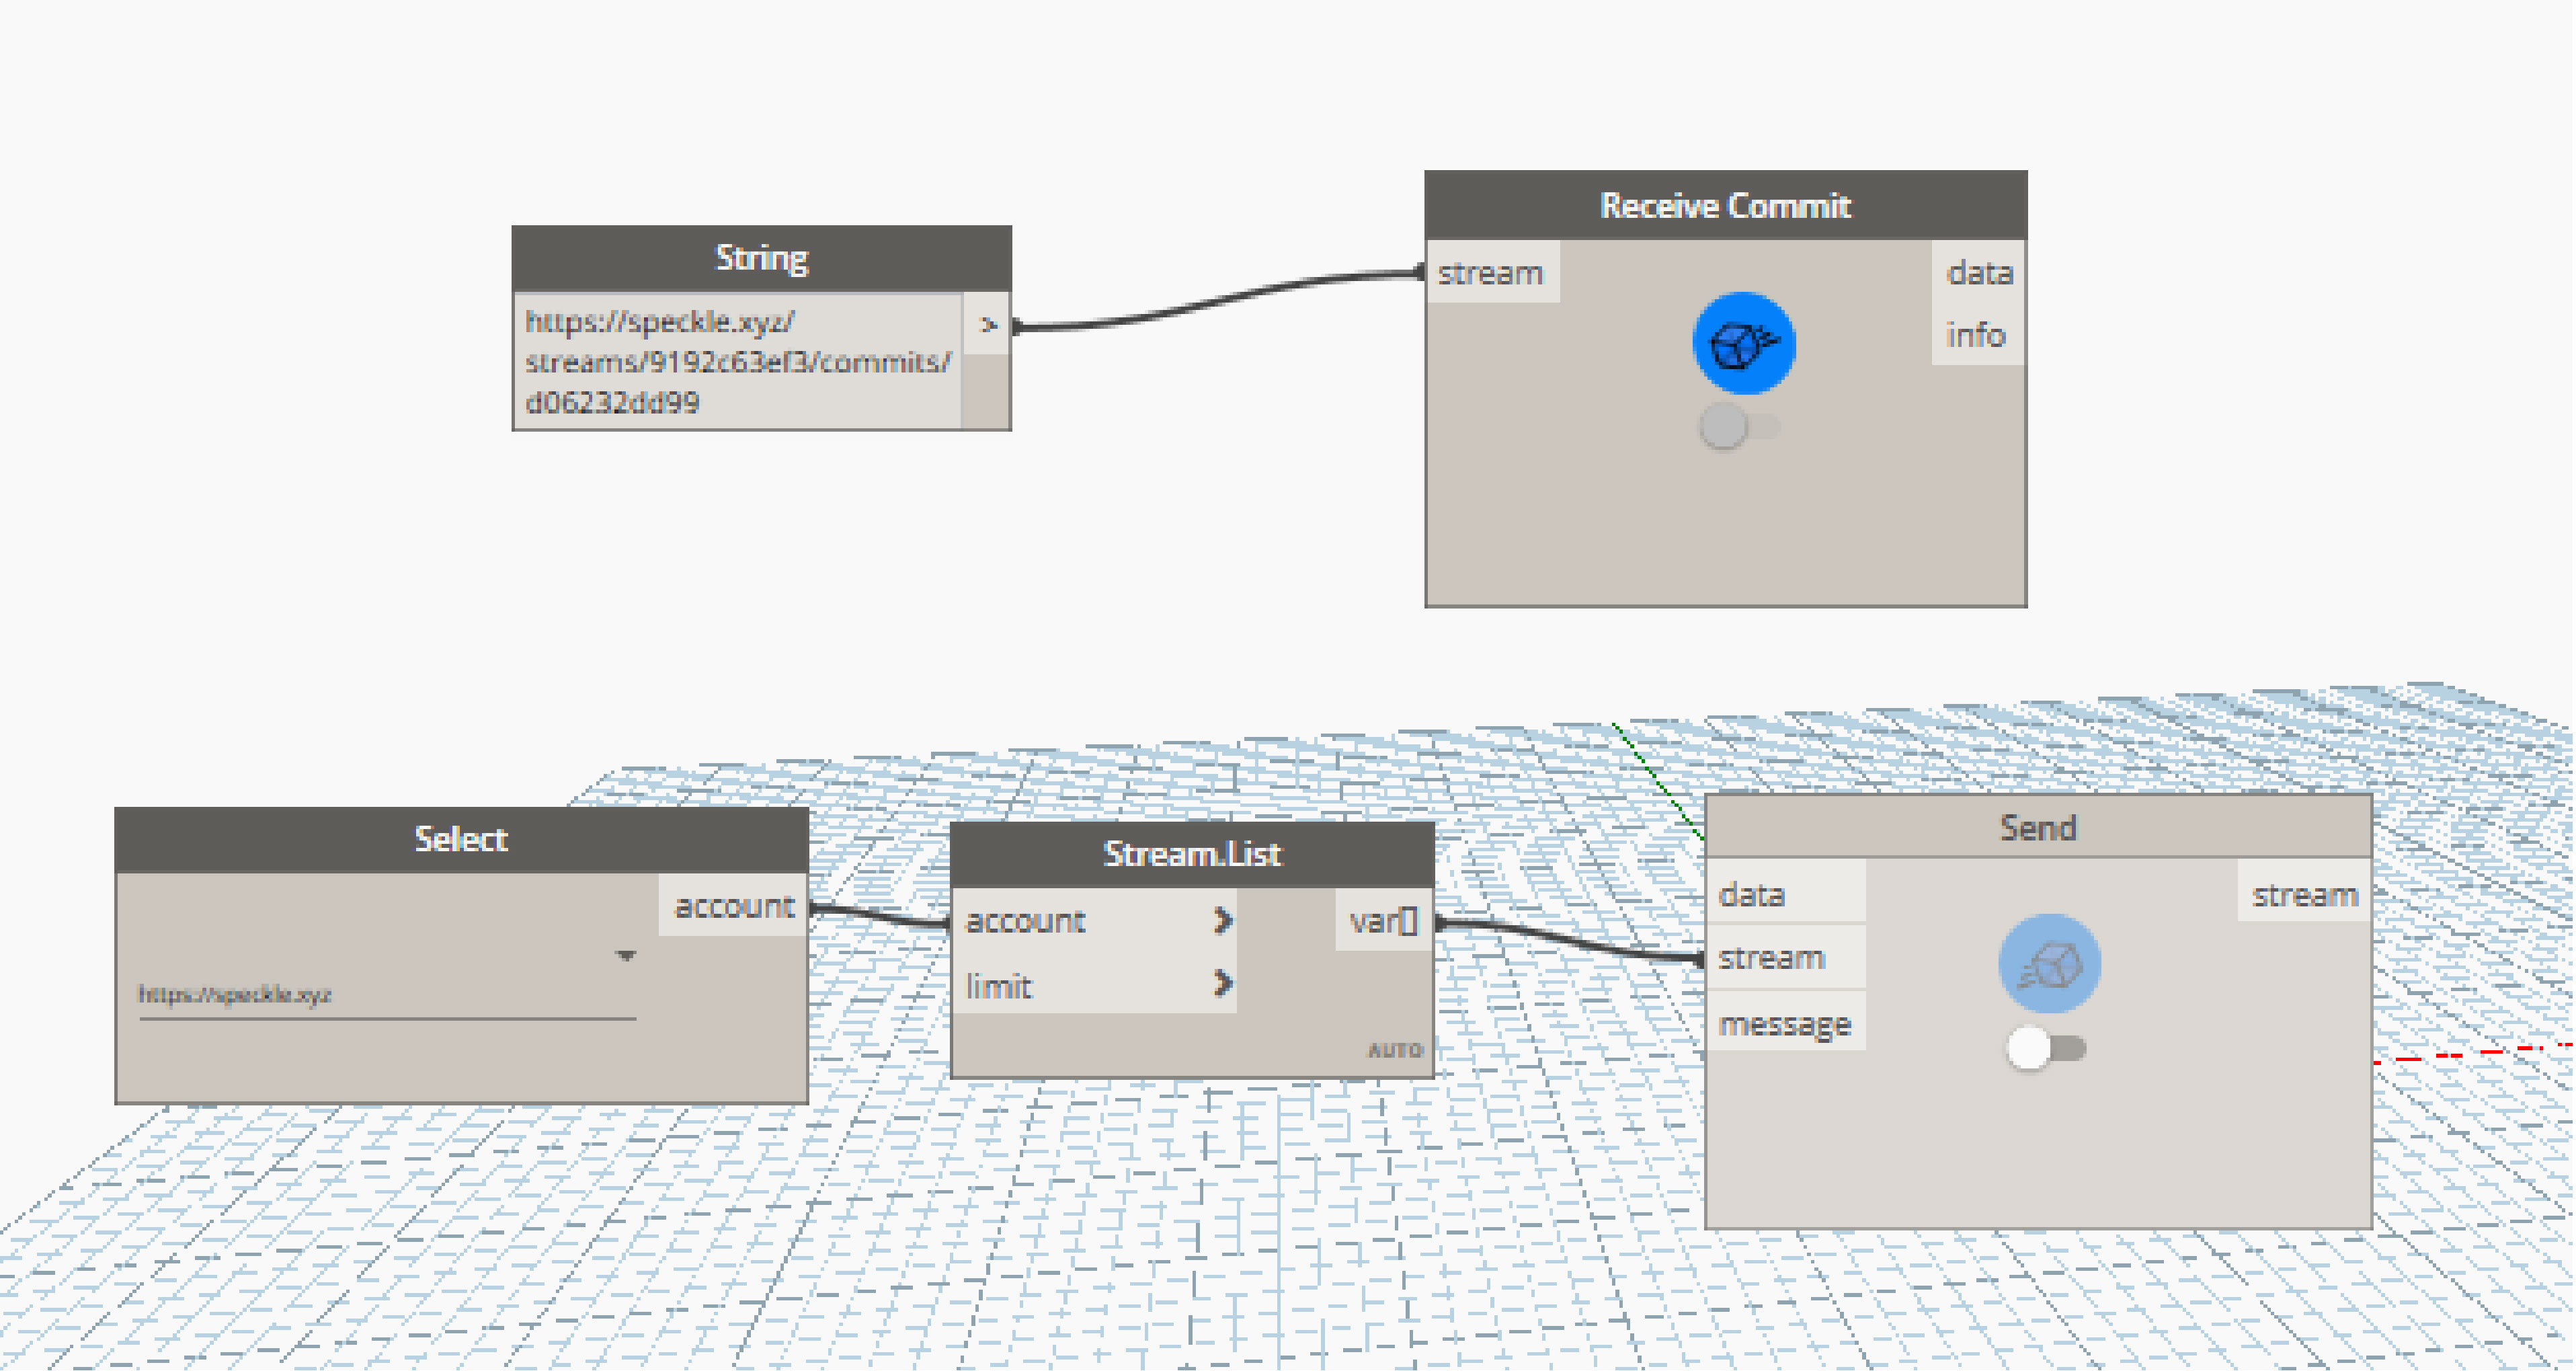Click the AUTO lacing label on Stream.List
Image resolution: width=2576 pixels, height=1371 pixels.
1395,1050
